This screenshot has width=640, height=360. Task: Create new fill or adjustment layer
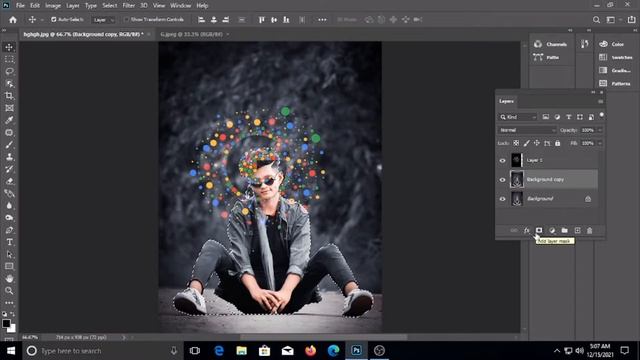click(552, 231)
